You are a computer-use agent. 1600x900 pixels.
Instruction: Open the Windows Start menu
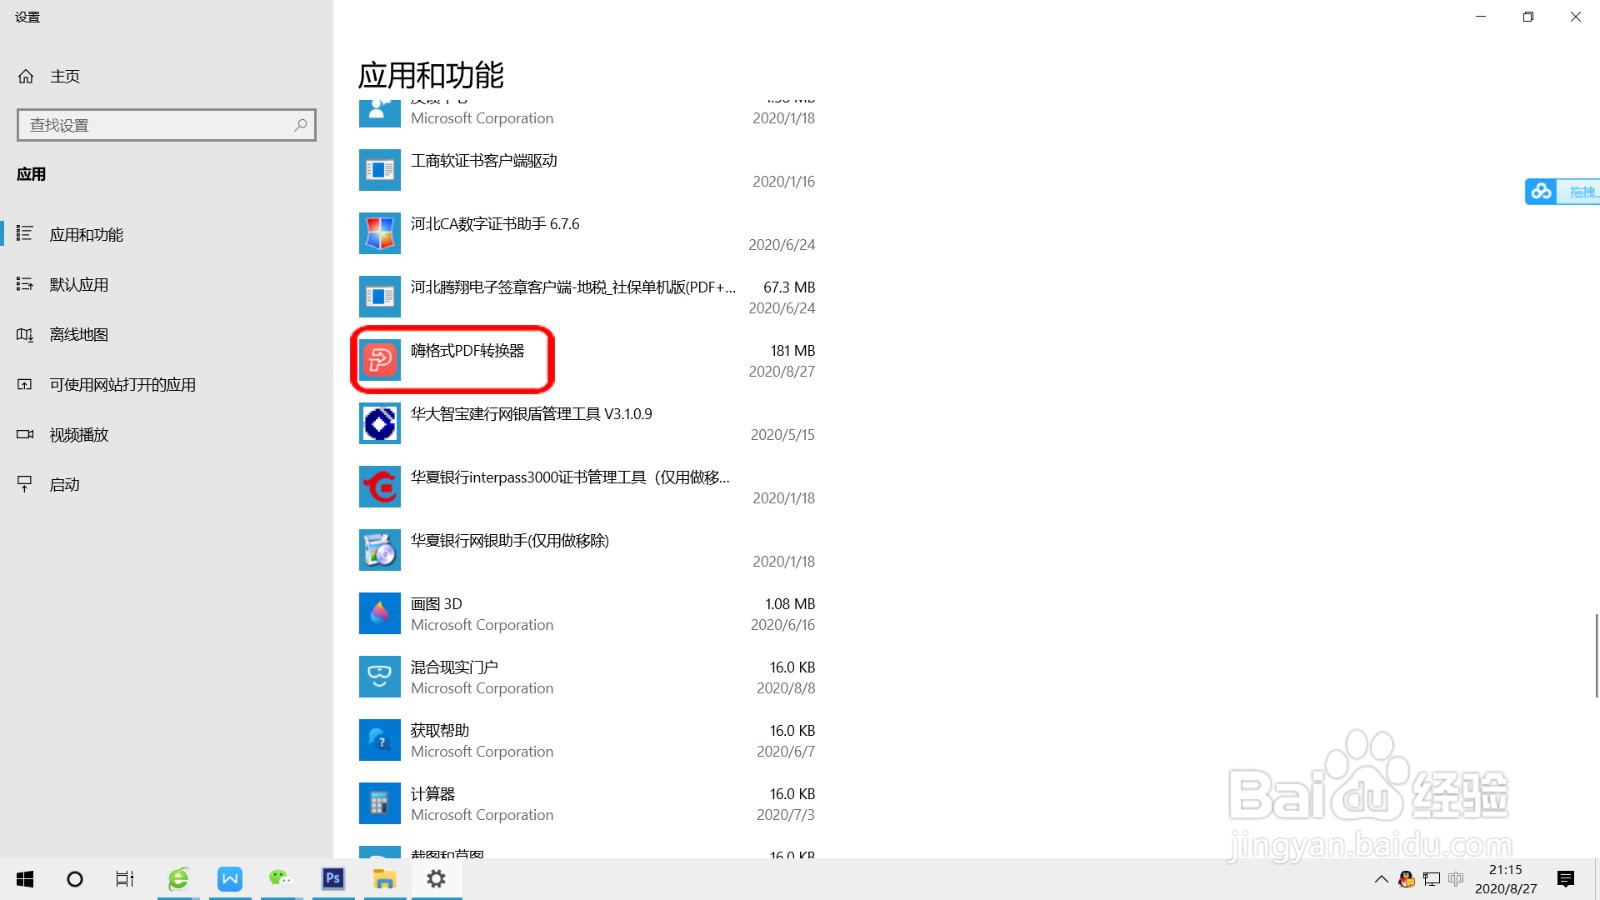25,879
